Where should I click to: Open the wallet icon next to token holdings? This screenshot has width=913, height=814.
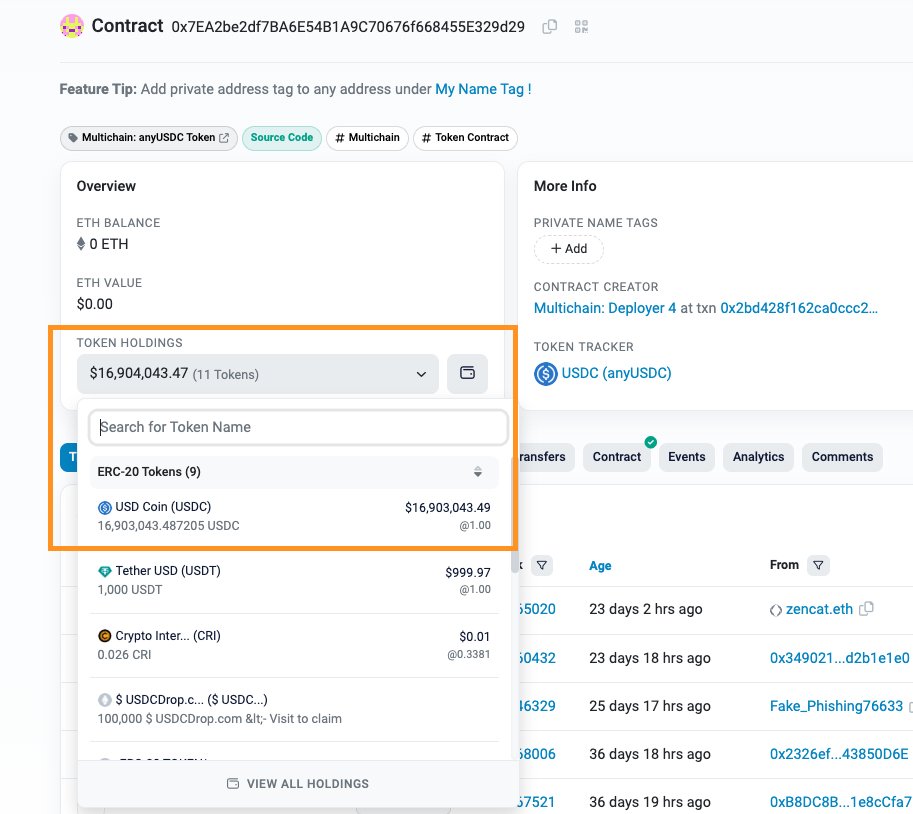coord(467,373)
